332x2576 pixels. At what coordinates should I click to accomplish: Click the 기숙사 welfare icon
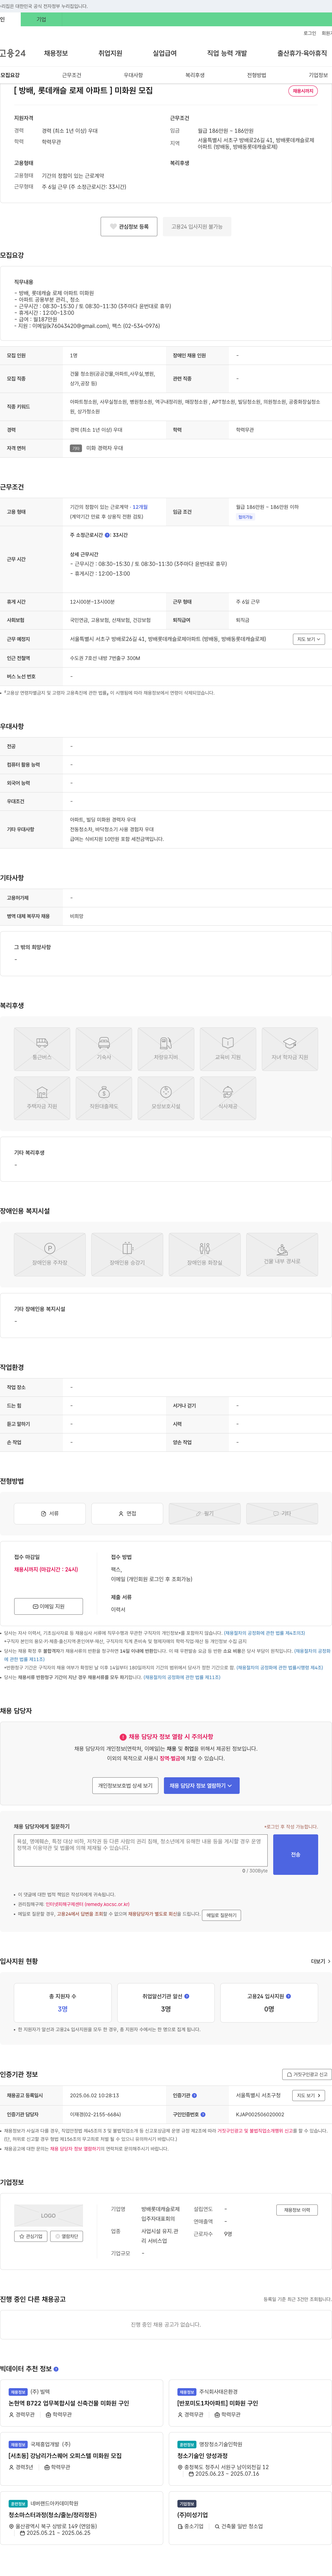point(104,1049)
